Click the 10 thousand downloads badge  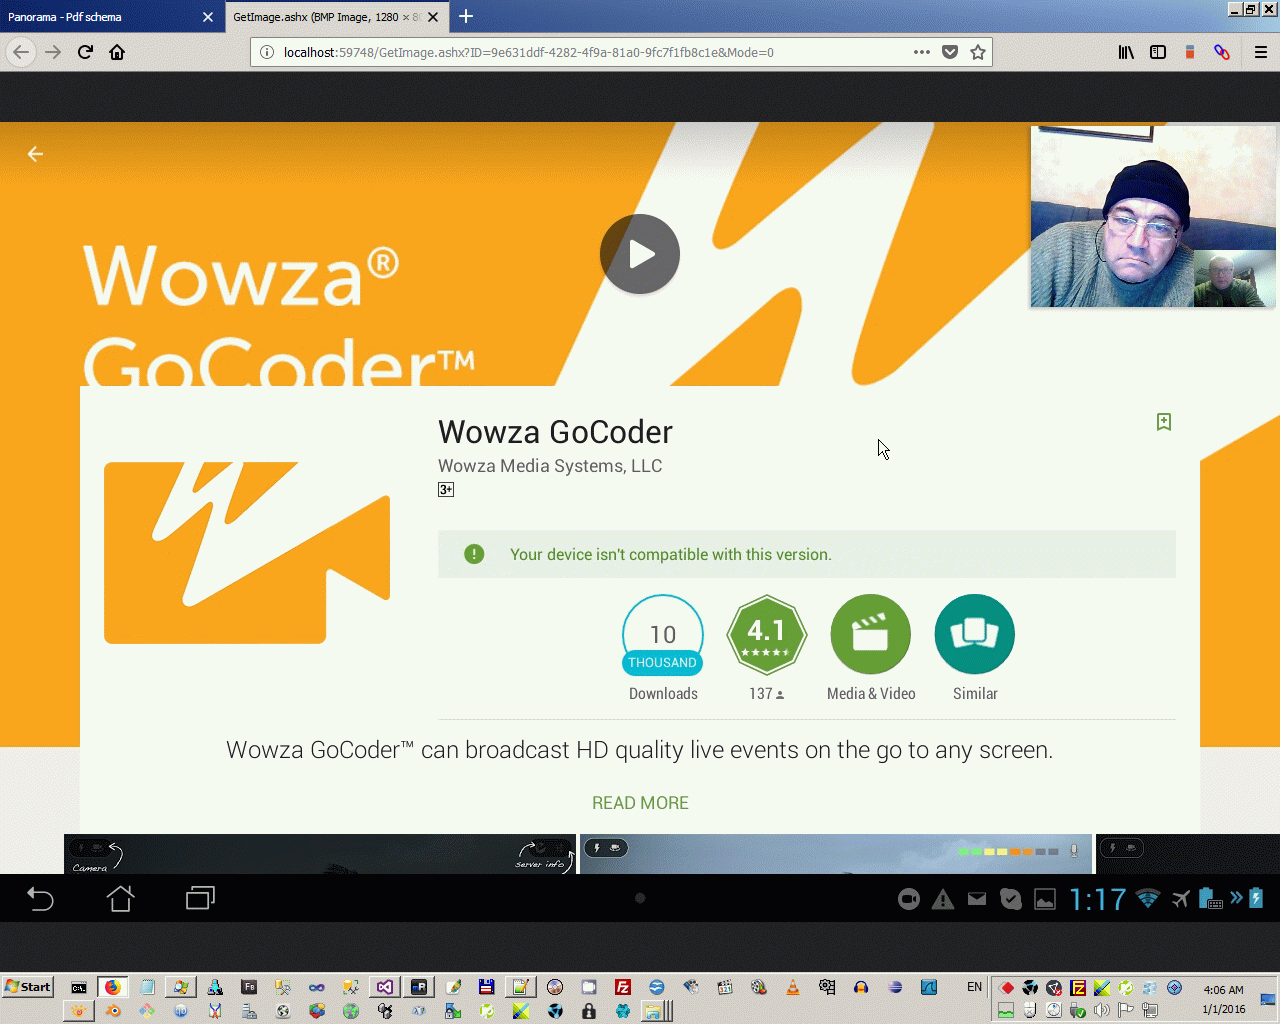pyautogui.click(x=663, y=635)
